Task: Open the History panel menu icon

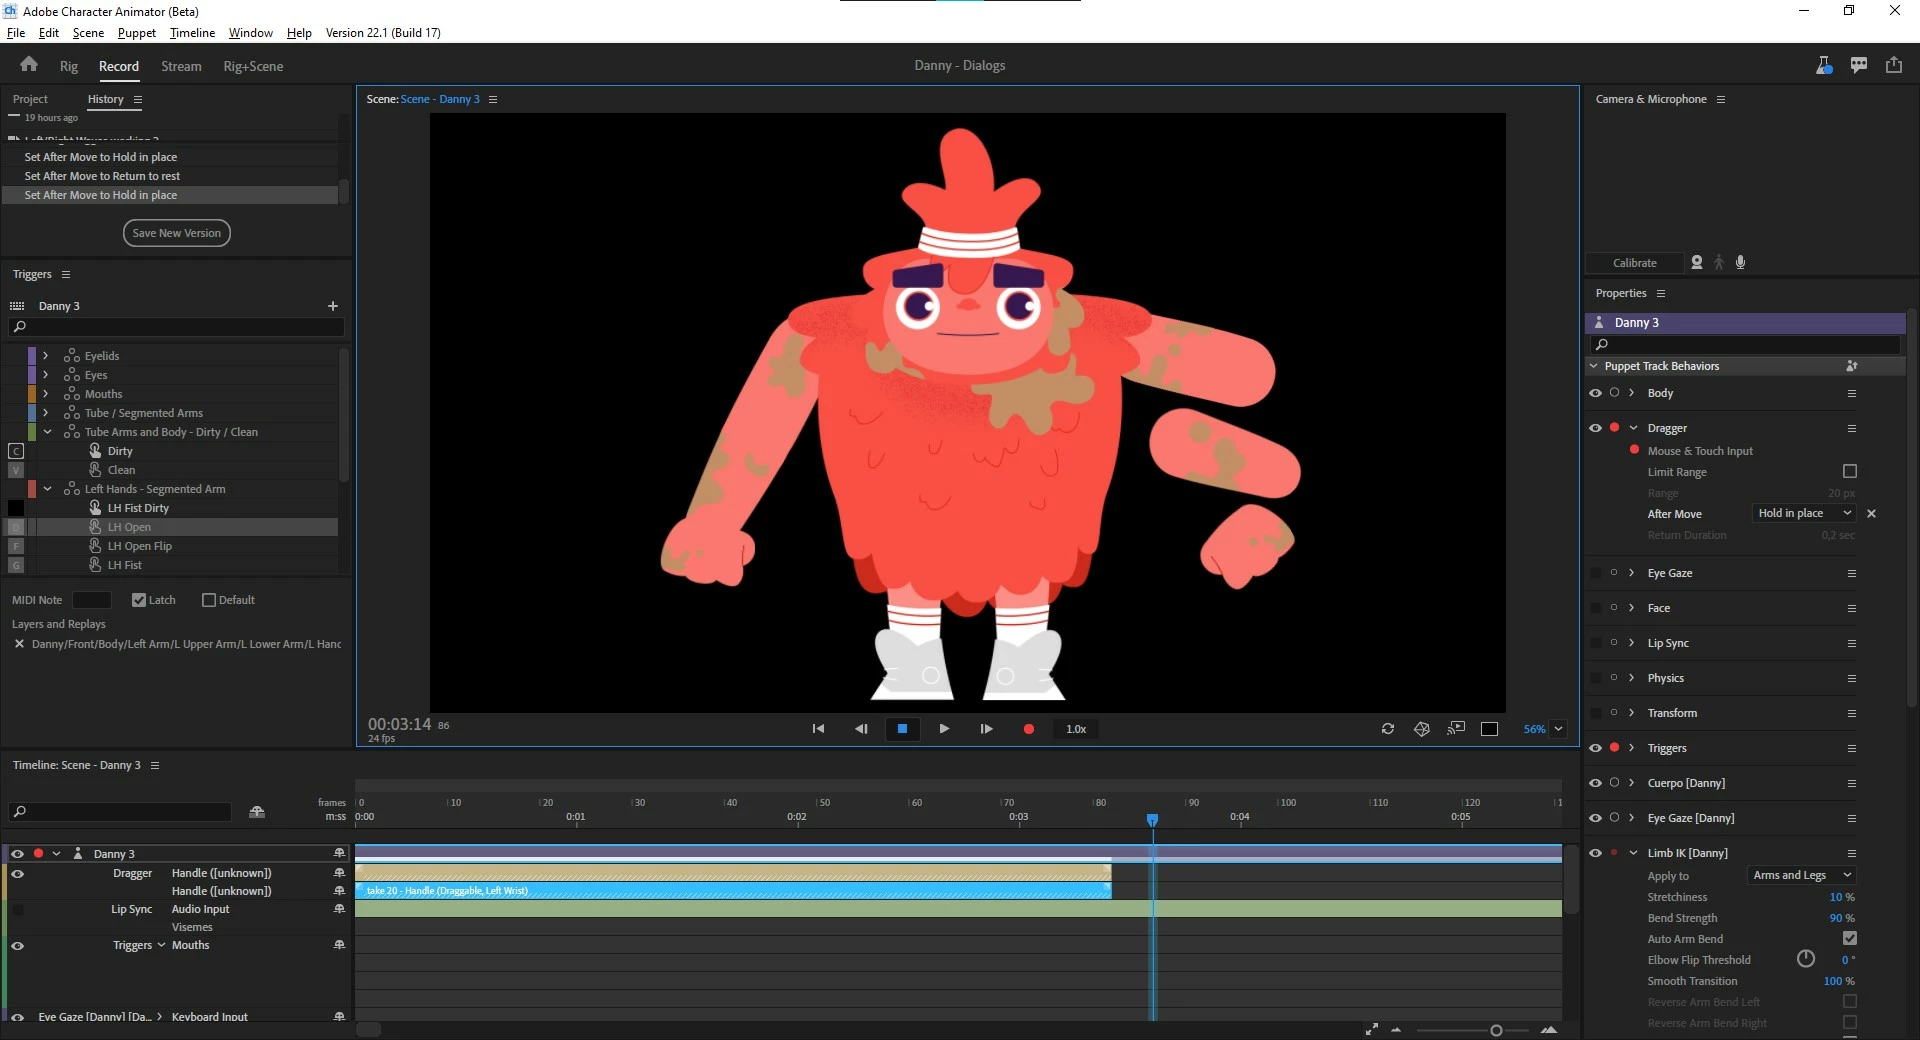Action: click(x=138, y=100)
